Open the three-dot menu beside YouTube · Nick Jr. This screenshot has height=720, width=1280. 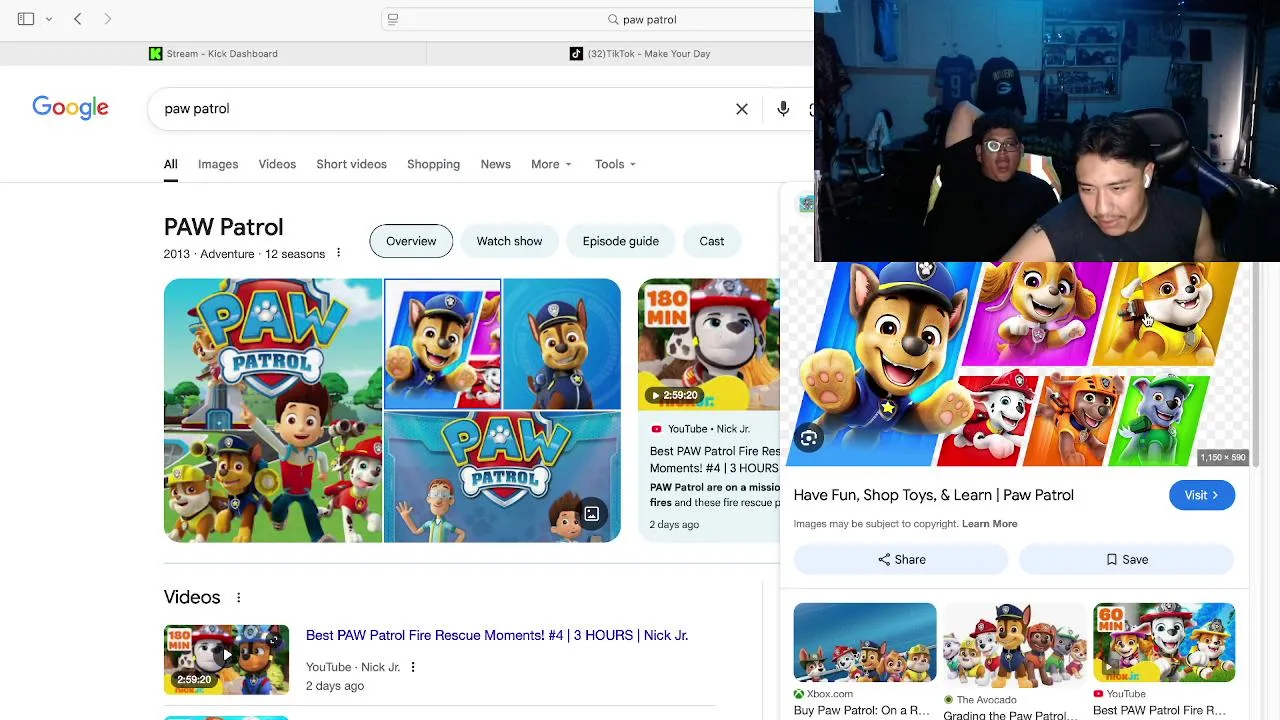[412, 667]
